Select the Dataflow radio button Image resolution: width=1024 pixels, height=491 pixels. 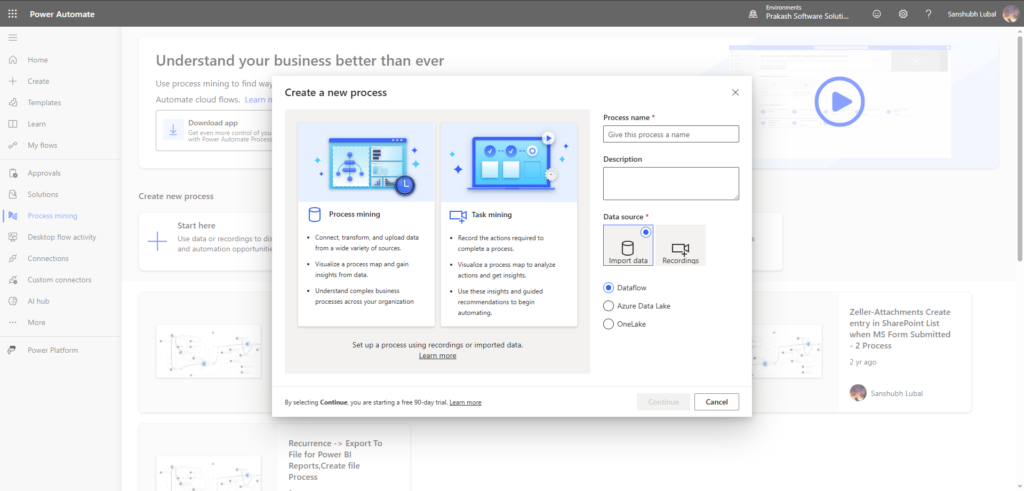pos(609,287)
